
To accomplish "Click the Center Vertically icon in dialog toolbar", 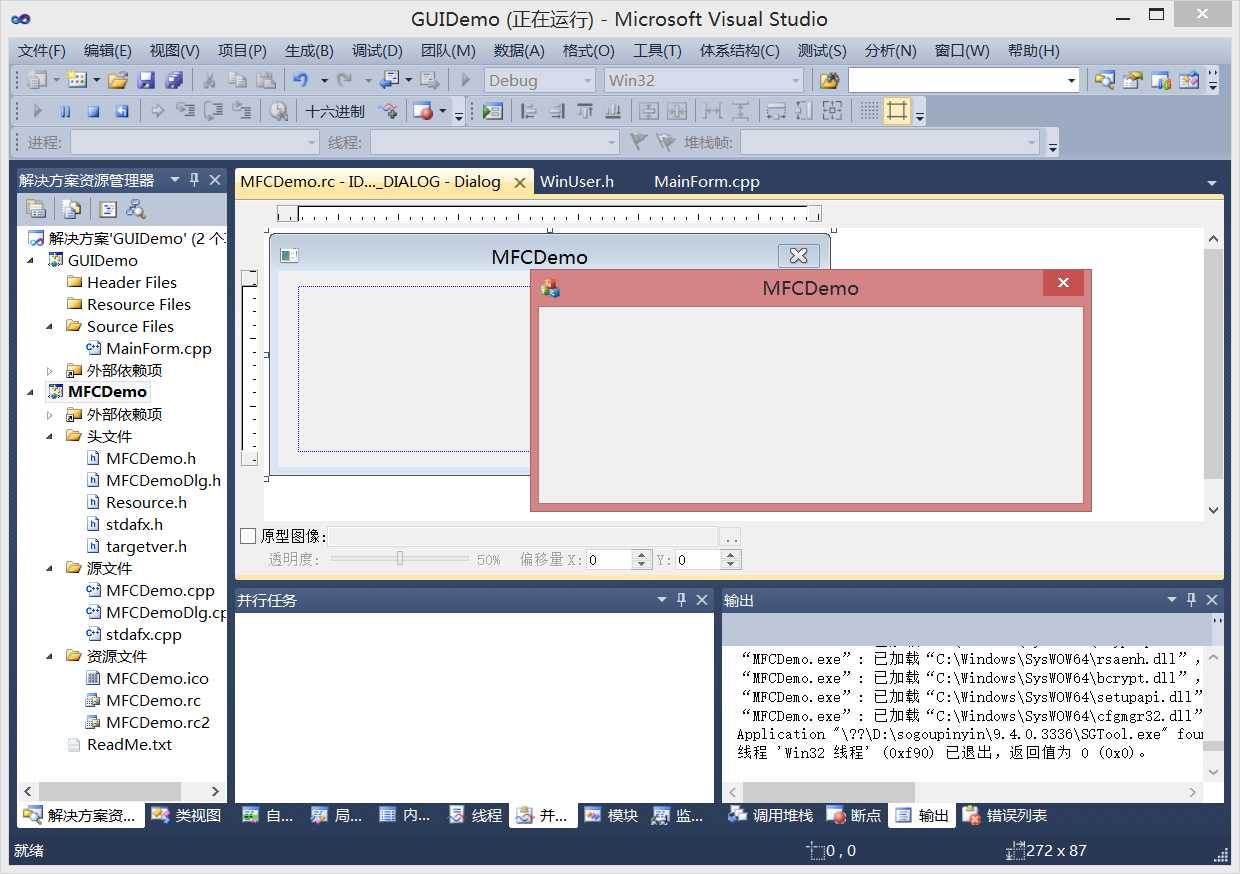I will [x=649, y=112].
